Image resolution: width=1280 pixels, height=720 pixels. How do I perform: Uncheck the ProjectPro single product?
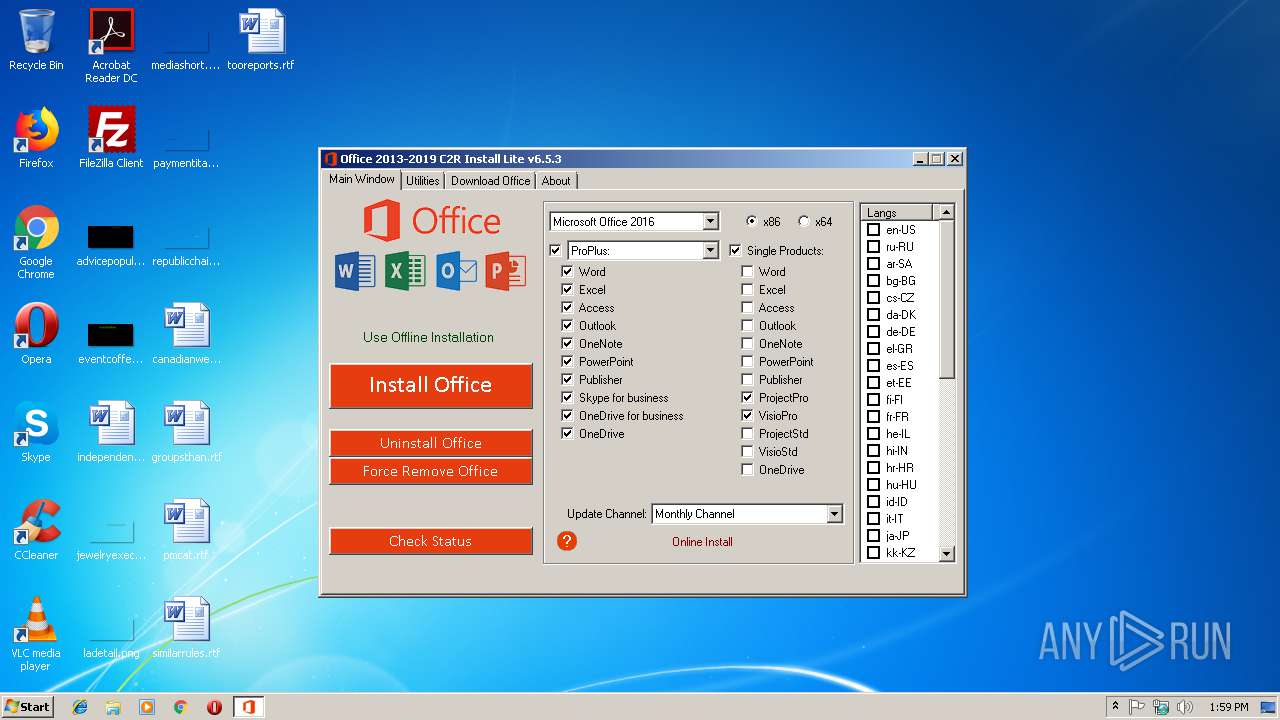[747, 397]
